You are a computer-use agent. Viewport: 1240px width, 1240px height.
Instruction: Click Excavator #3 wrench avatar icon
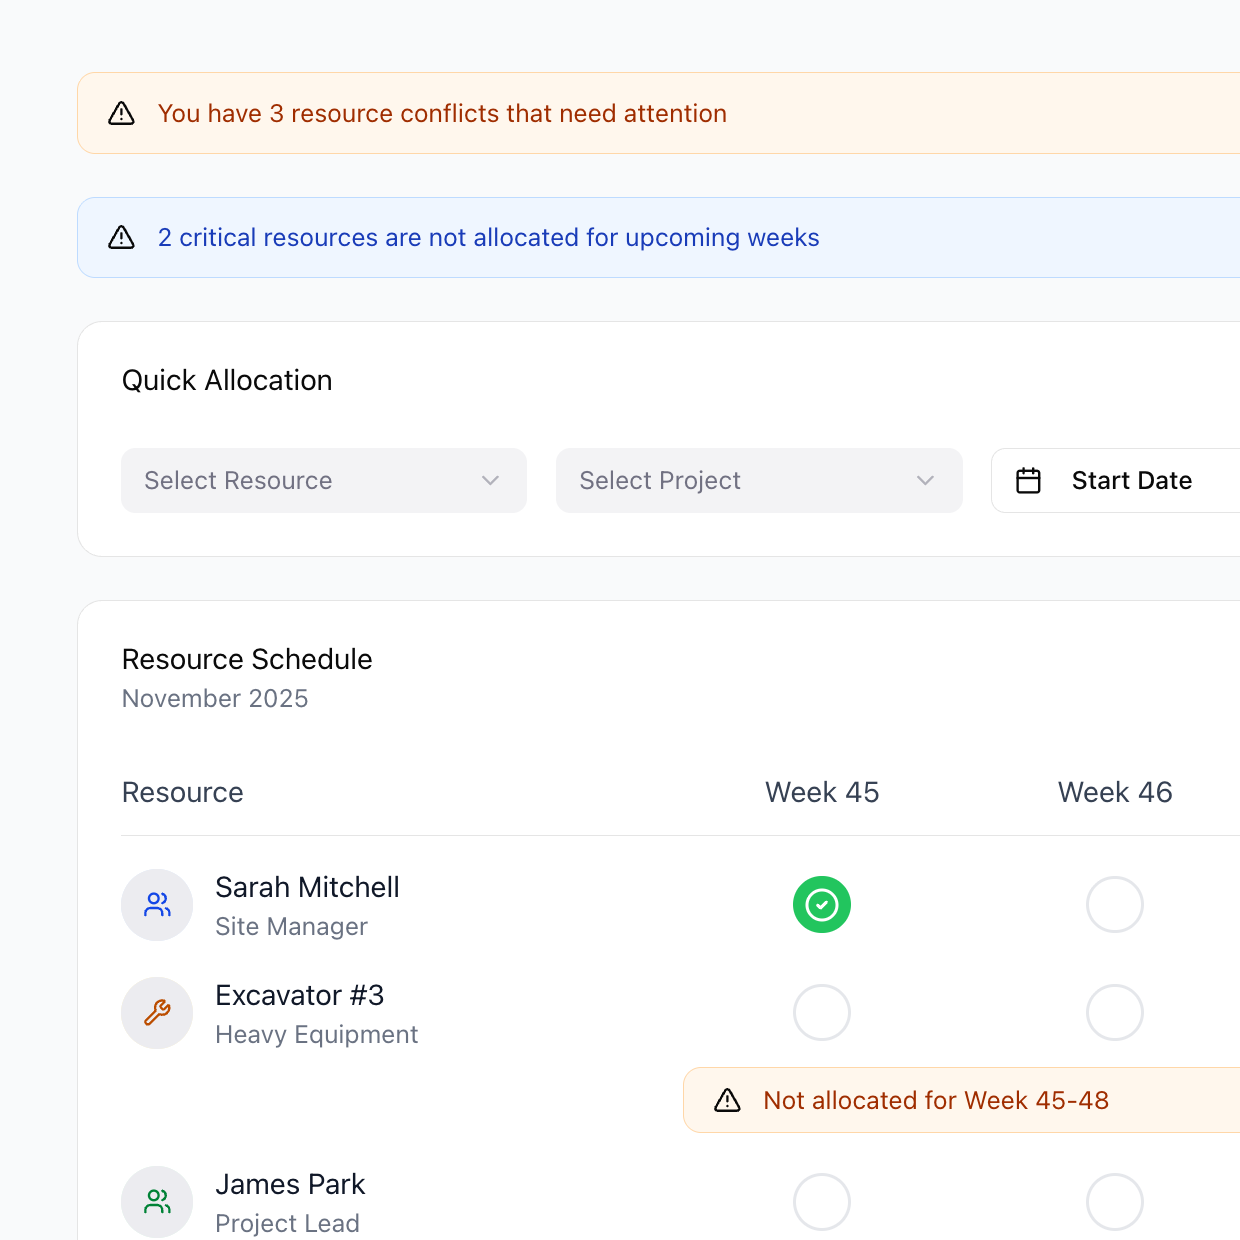(x=157, y=1013)
